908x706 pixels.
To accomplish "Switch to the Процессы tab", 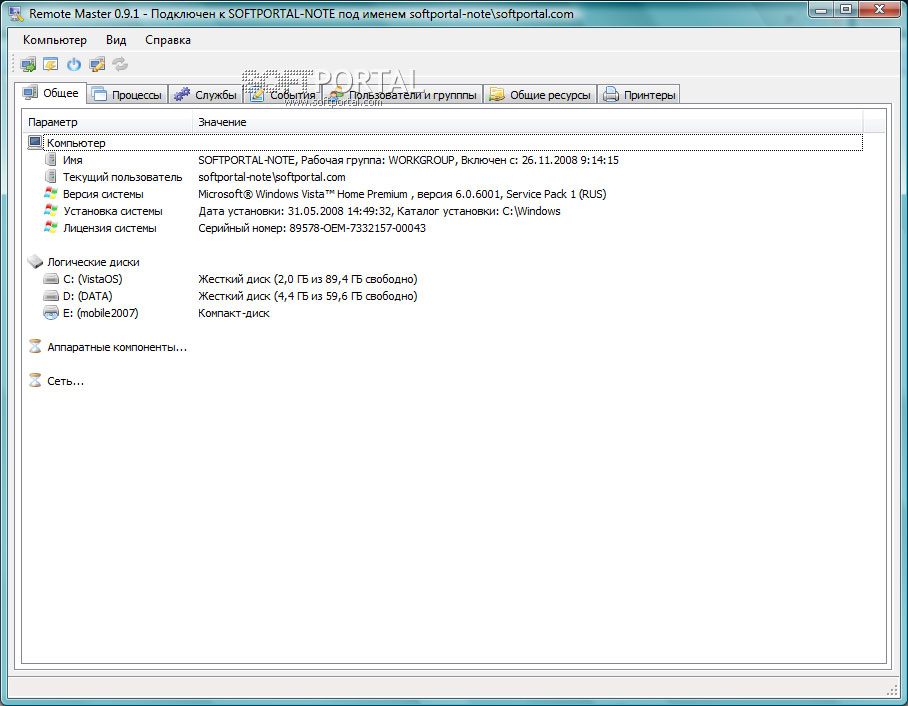I will tap(127, 94).
